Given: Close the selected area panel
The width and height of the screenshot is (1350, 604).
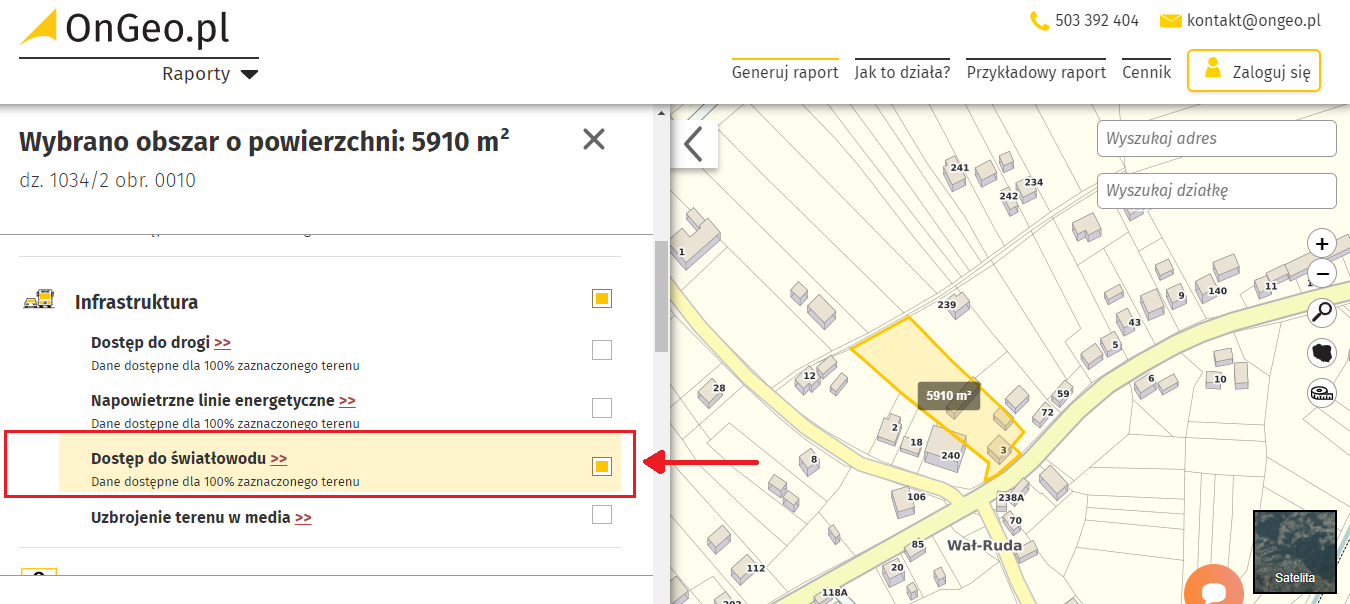Looking at the screenshot, I should 594,140.
